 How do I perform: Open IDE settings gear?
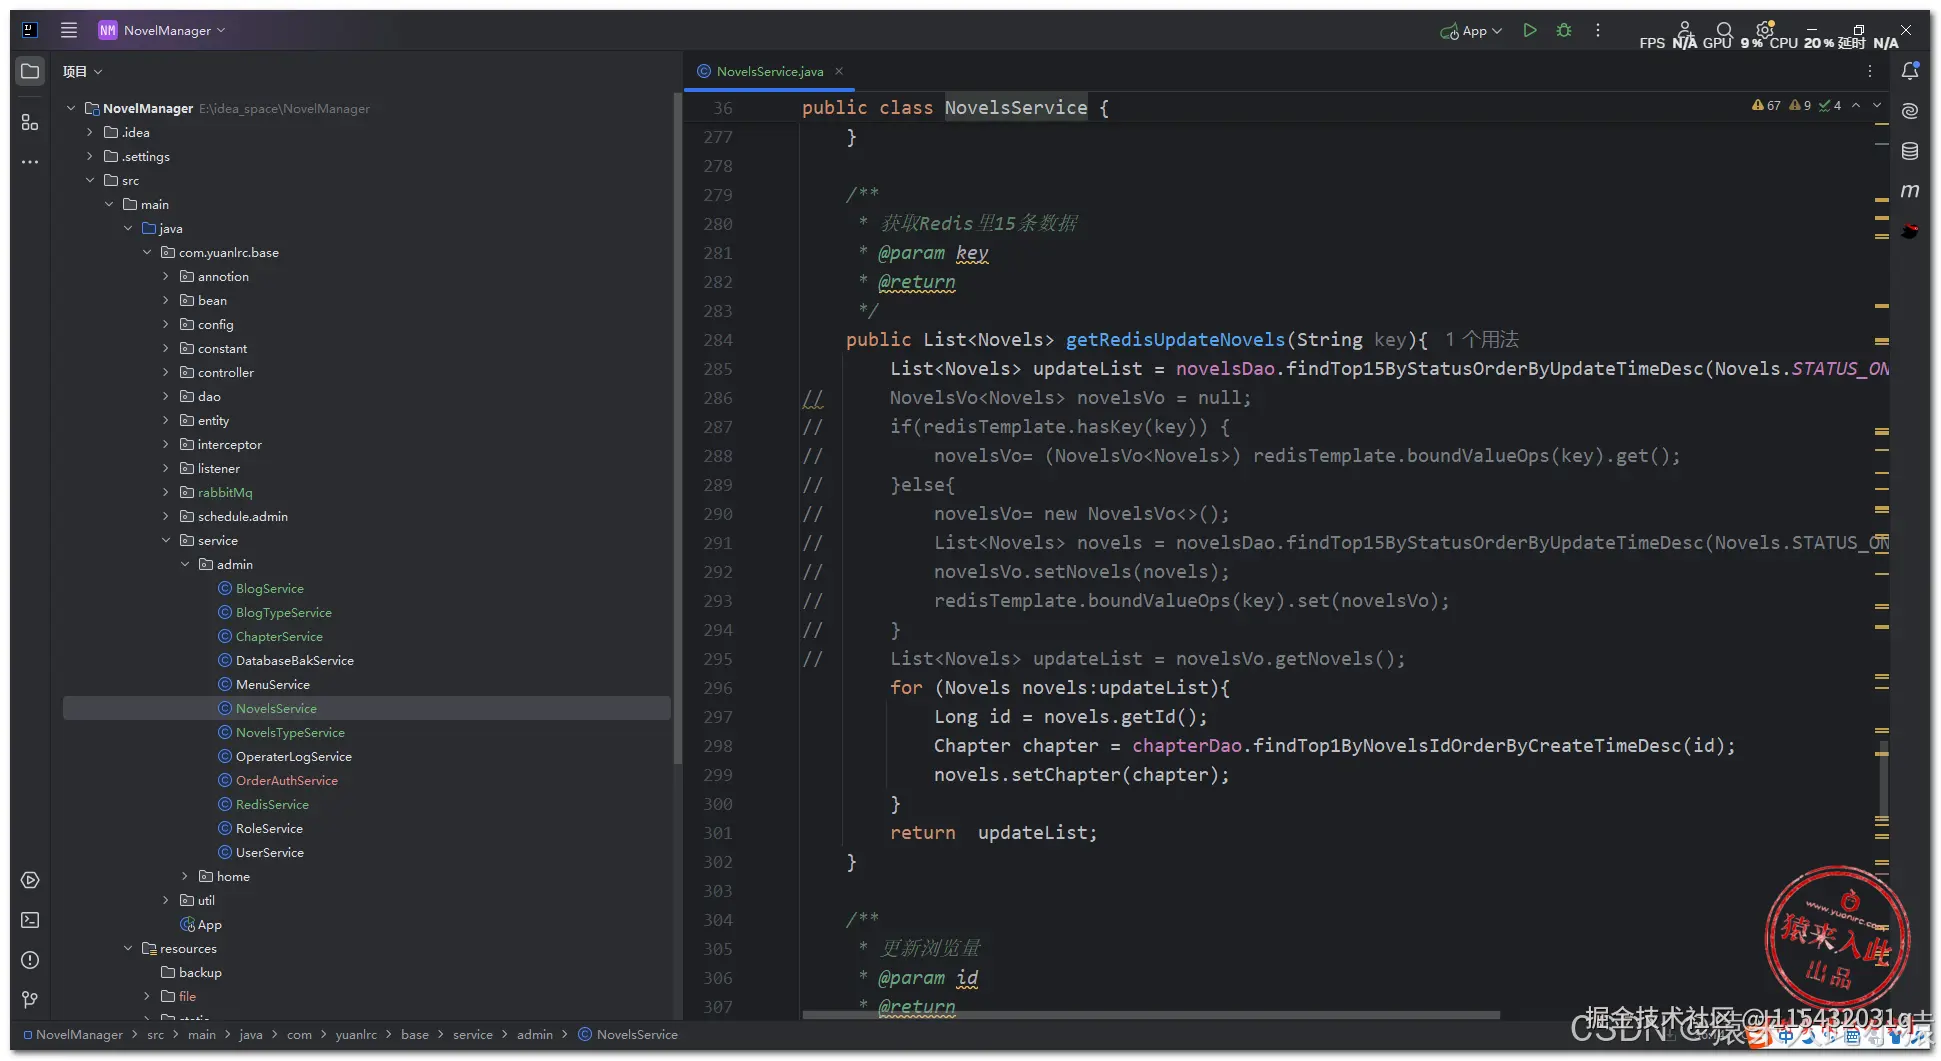point(1765,30)
